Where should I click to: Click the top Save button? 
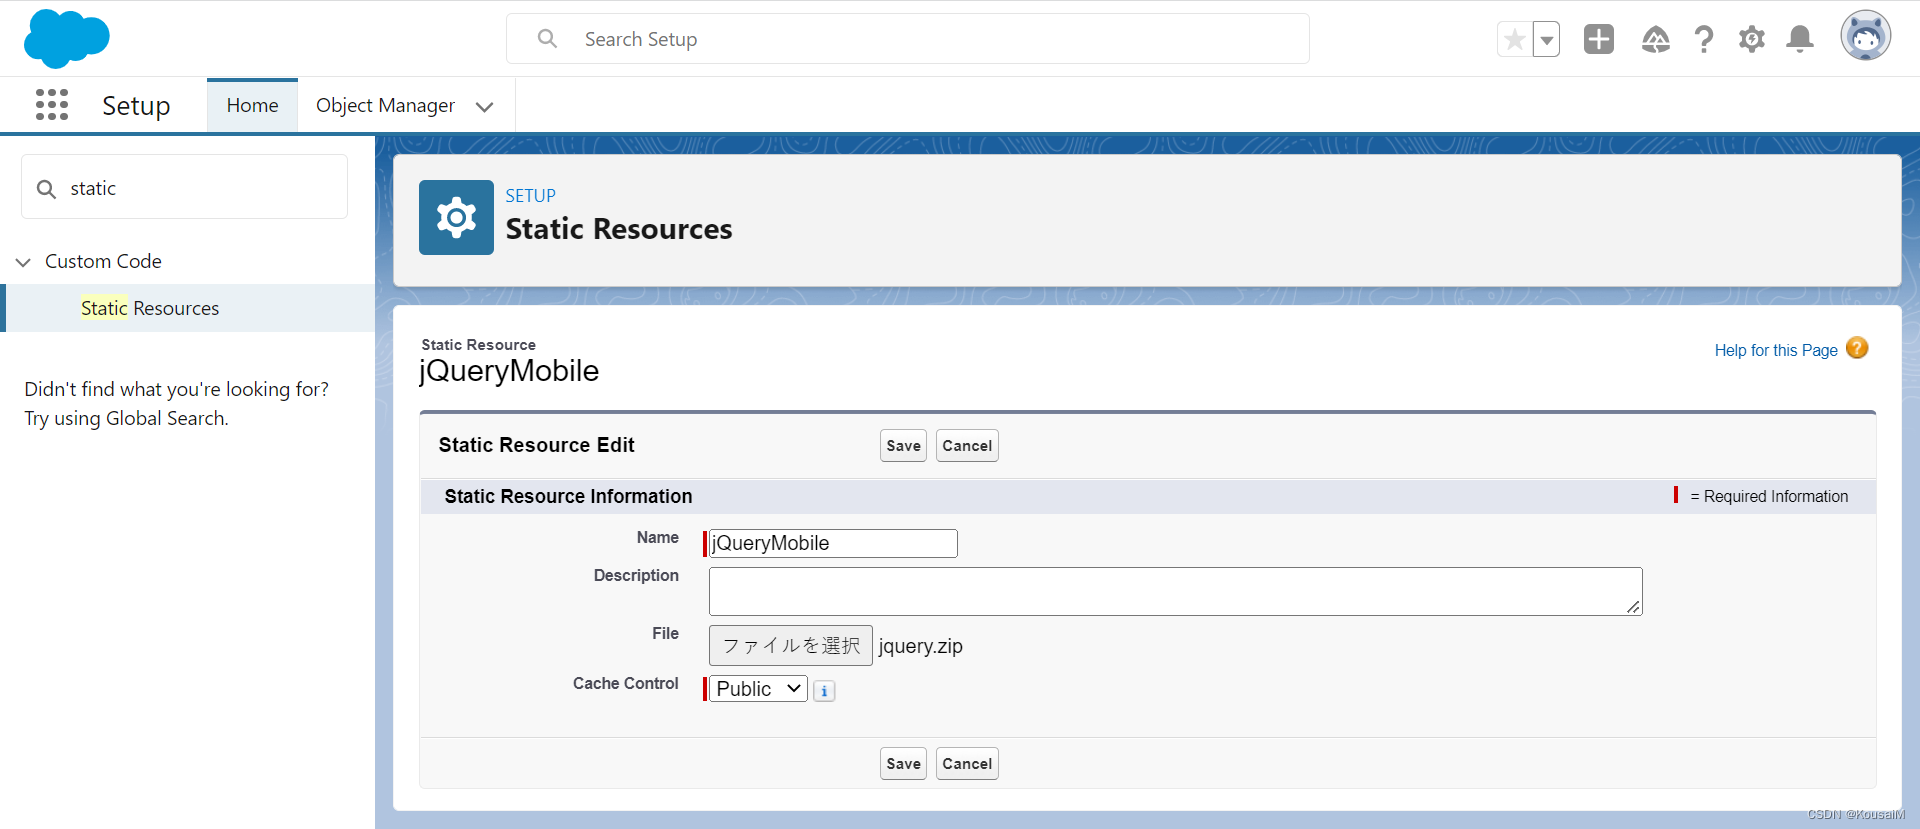pos(903,445)
